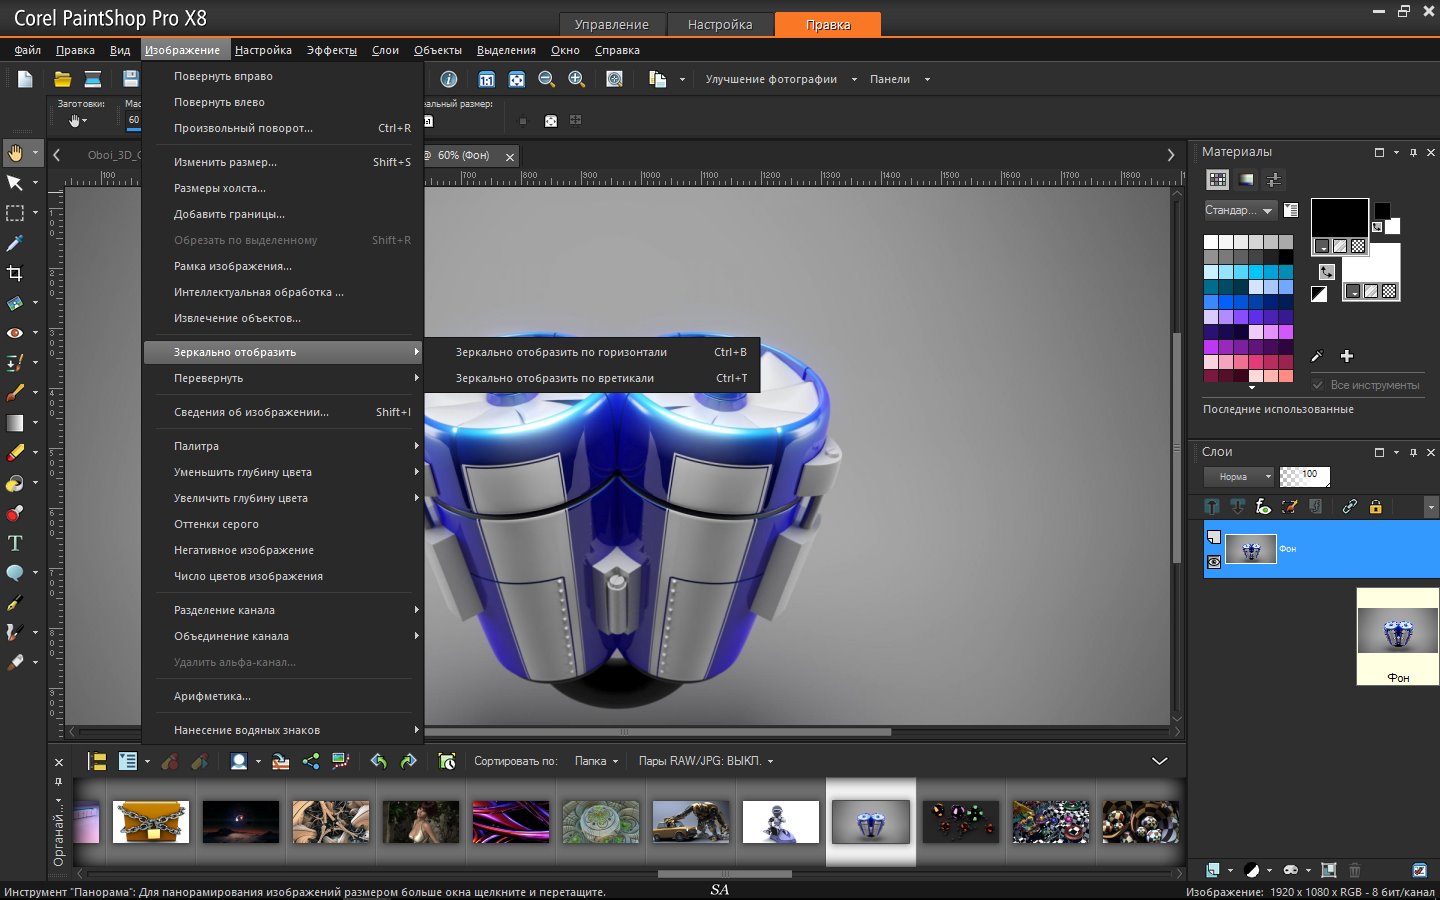The height and width of the screenshot is (900, 1440).
Task: Choose Негативное изображение menu item
Action: (283, 550)
